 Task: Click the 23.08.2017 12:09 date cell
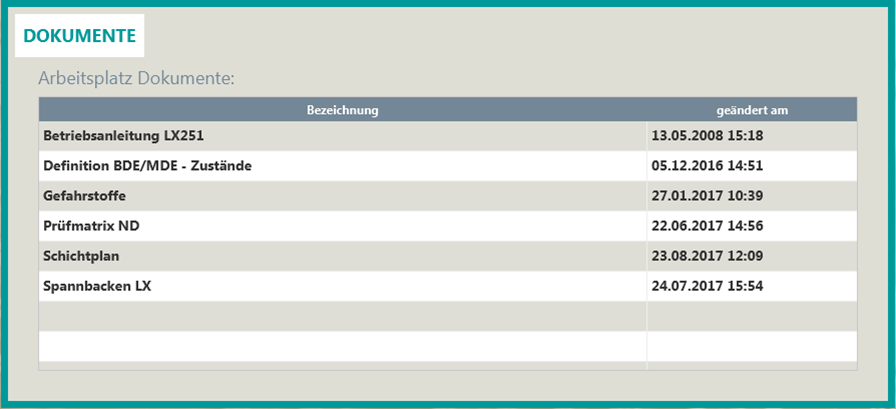click(707, 256)
